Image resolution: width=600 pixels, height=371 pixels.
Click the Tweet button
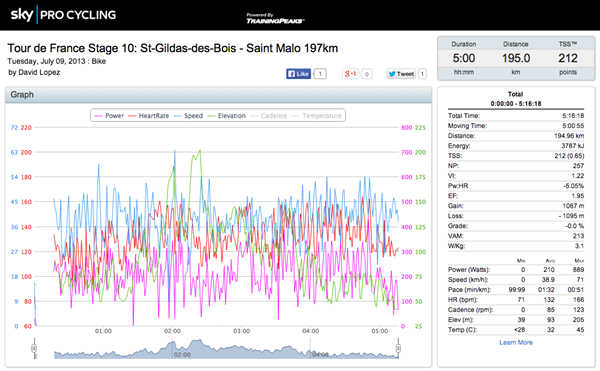[x=401, y=74]
